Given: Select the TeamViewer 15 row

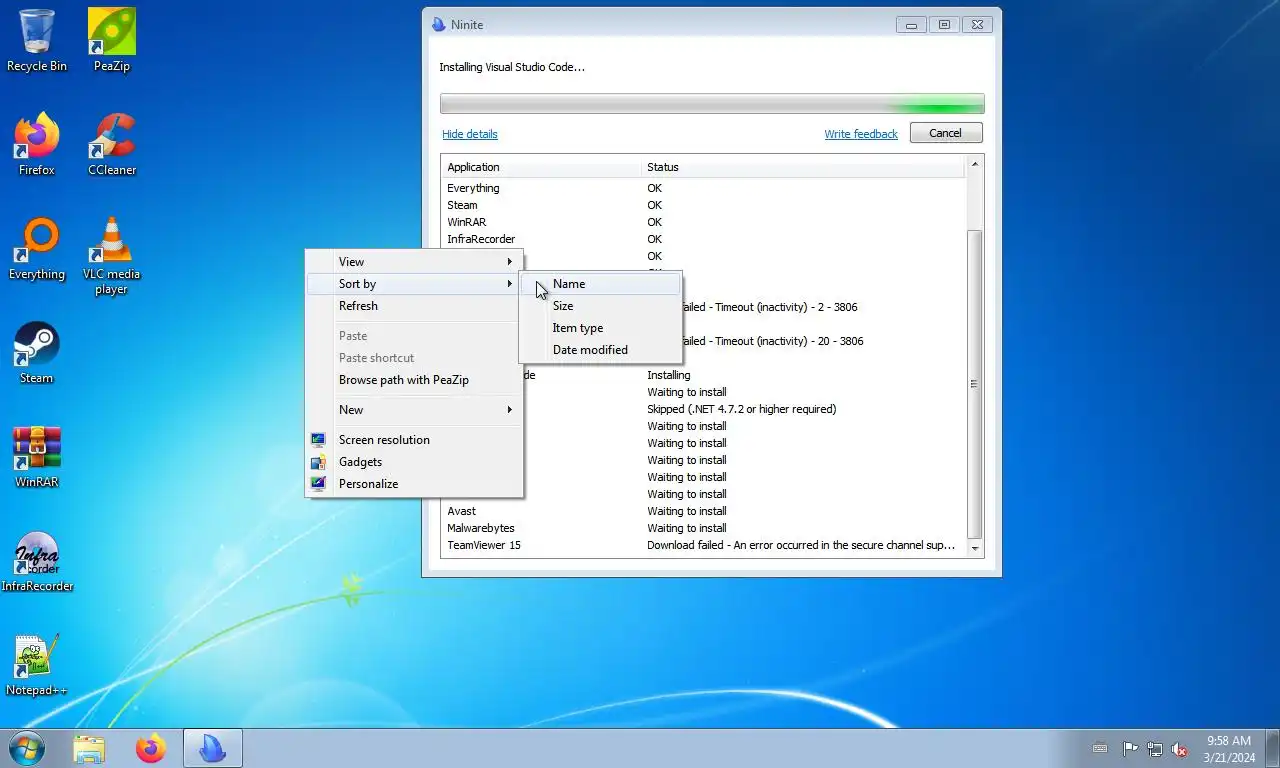Looking at the screenshot, I should 704,545.
